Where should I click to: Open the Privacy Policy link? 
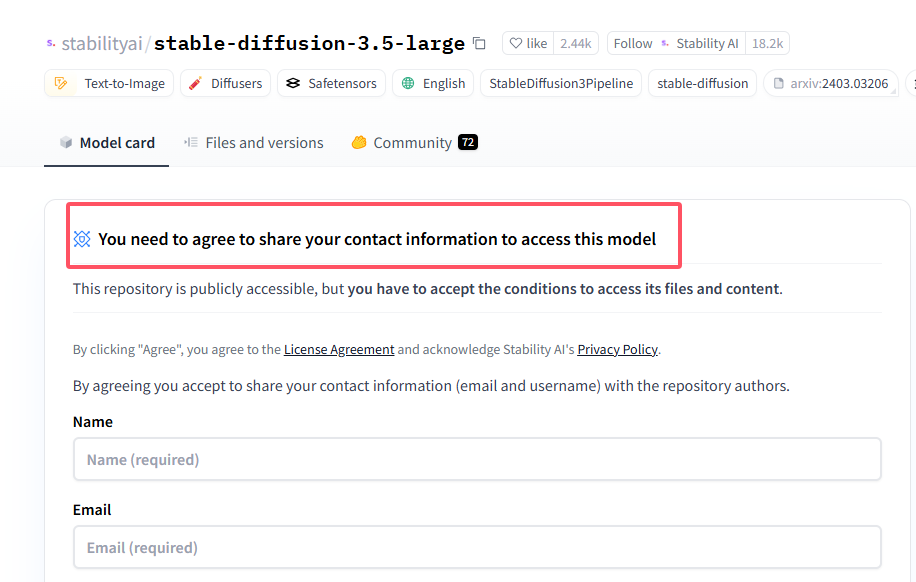click(x=617, y=349)
